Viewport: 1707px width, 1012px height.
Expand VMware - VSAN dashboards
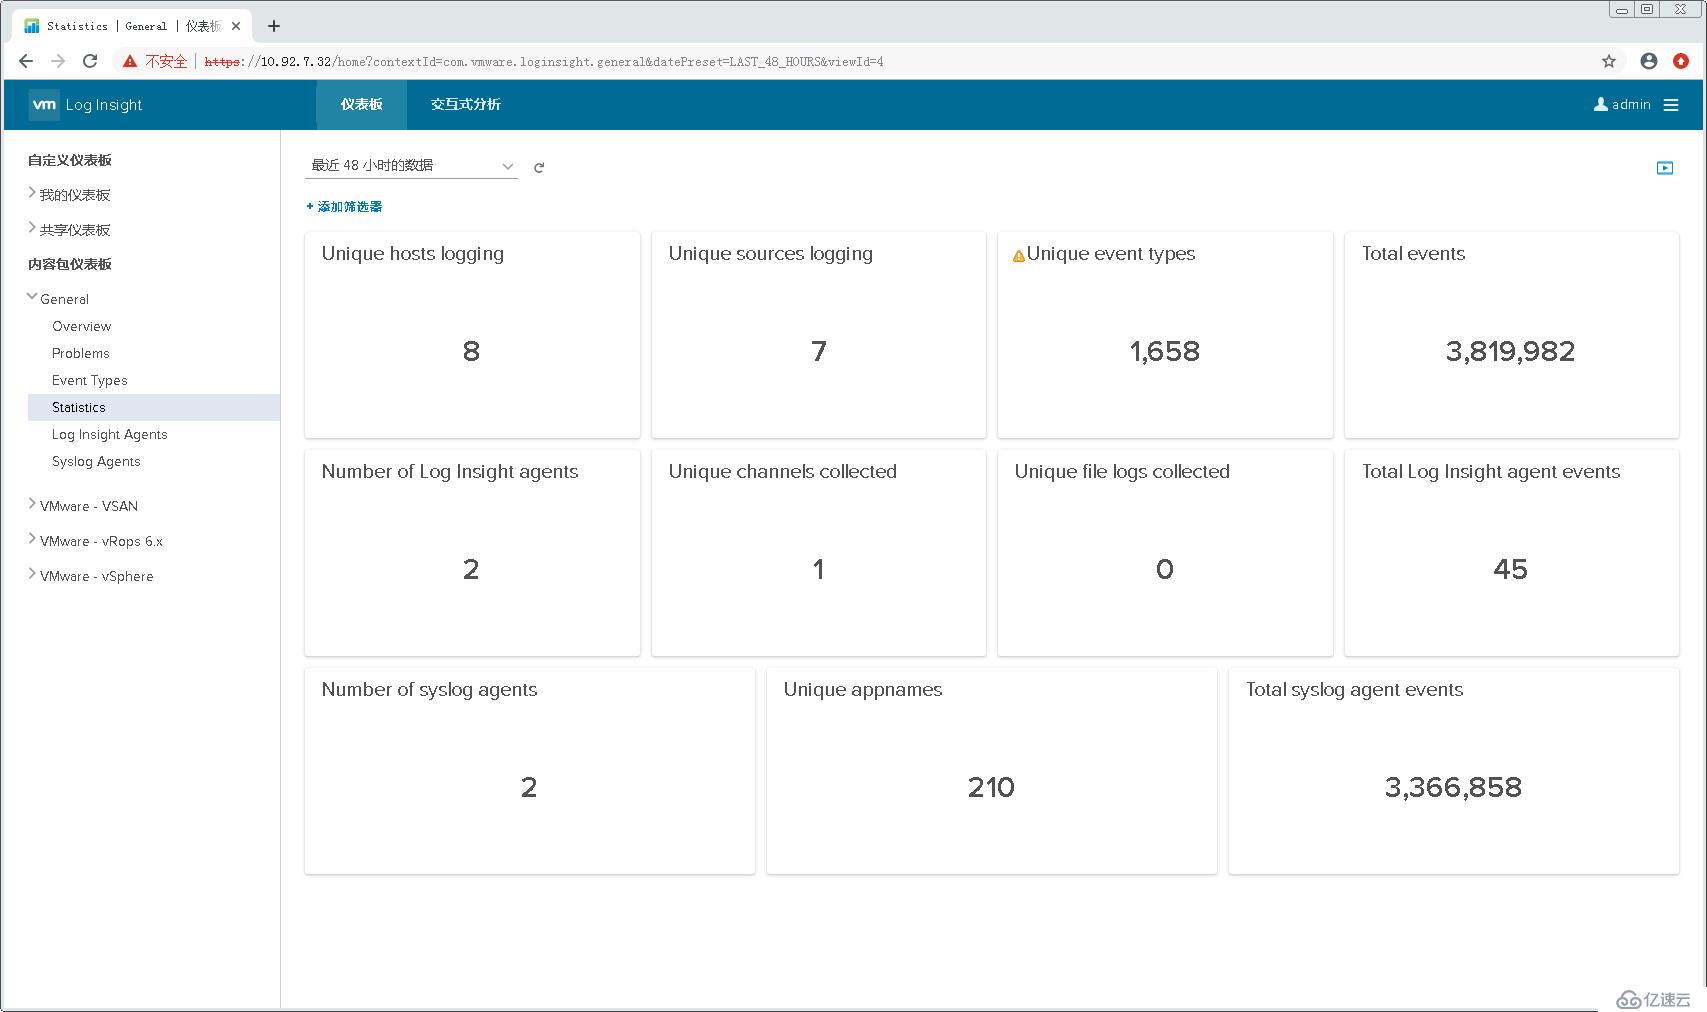[32, 504]
